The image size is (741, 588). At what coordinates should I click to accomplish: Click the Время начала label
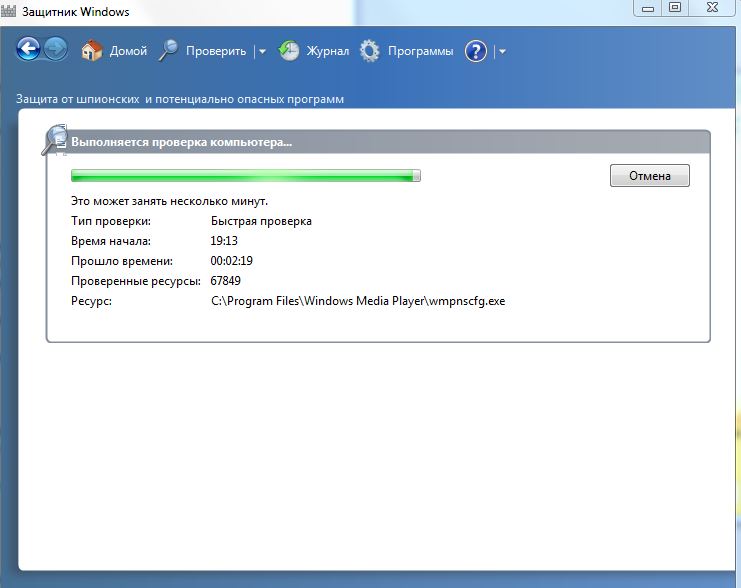(x=111, y=241)
